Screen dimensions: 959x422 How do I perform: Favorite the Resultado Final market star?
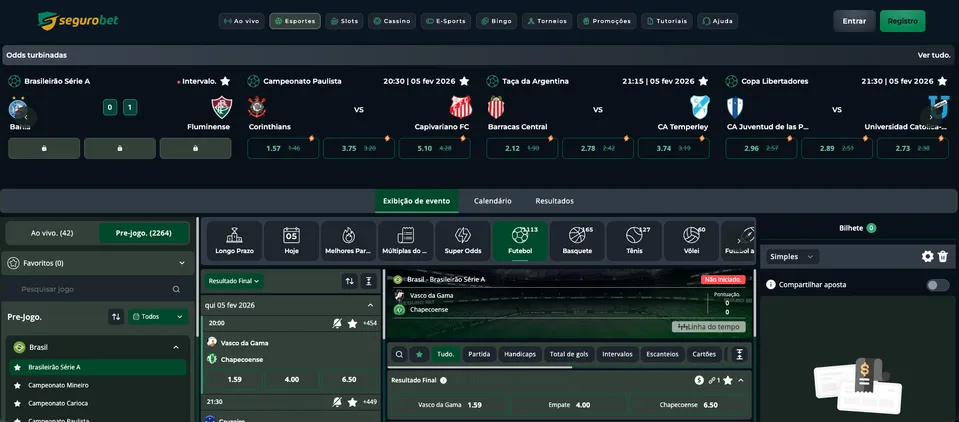tap(728, 380)
